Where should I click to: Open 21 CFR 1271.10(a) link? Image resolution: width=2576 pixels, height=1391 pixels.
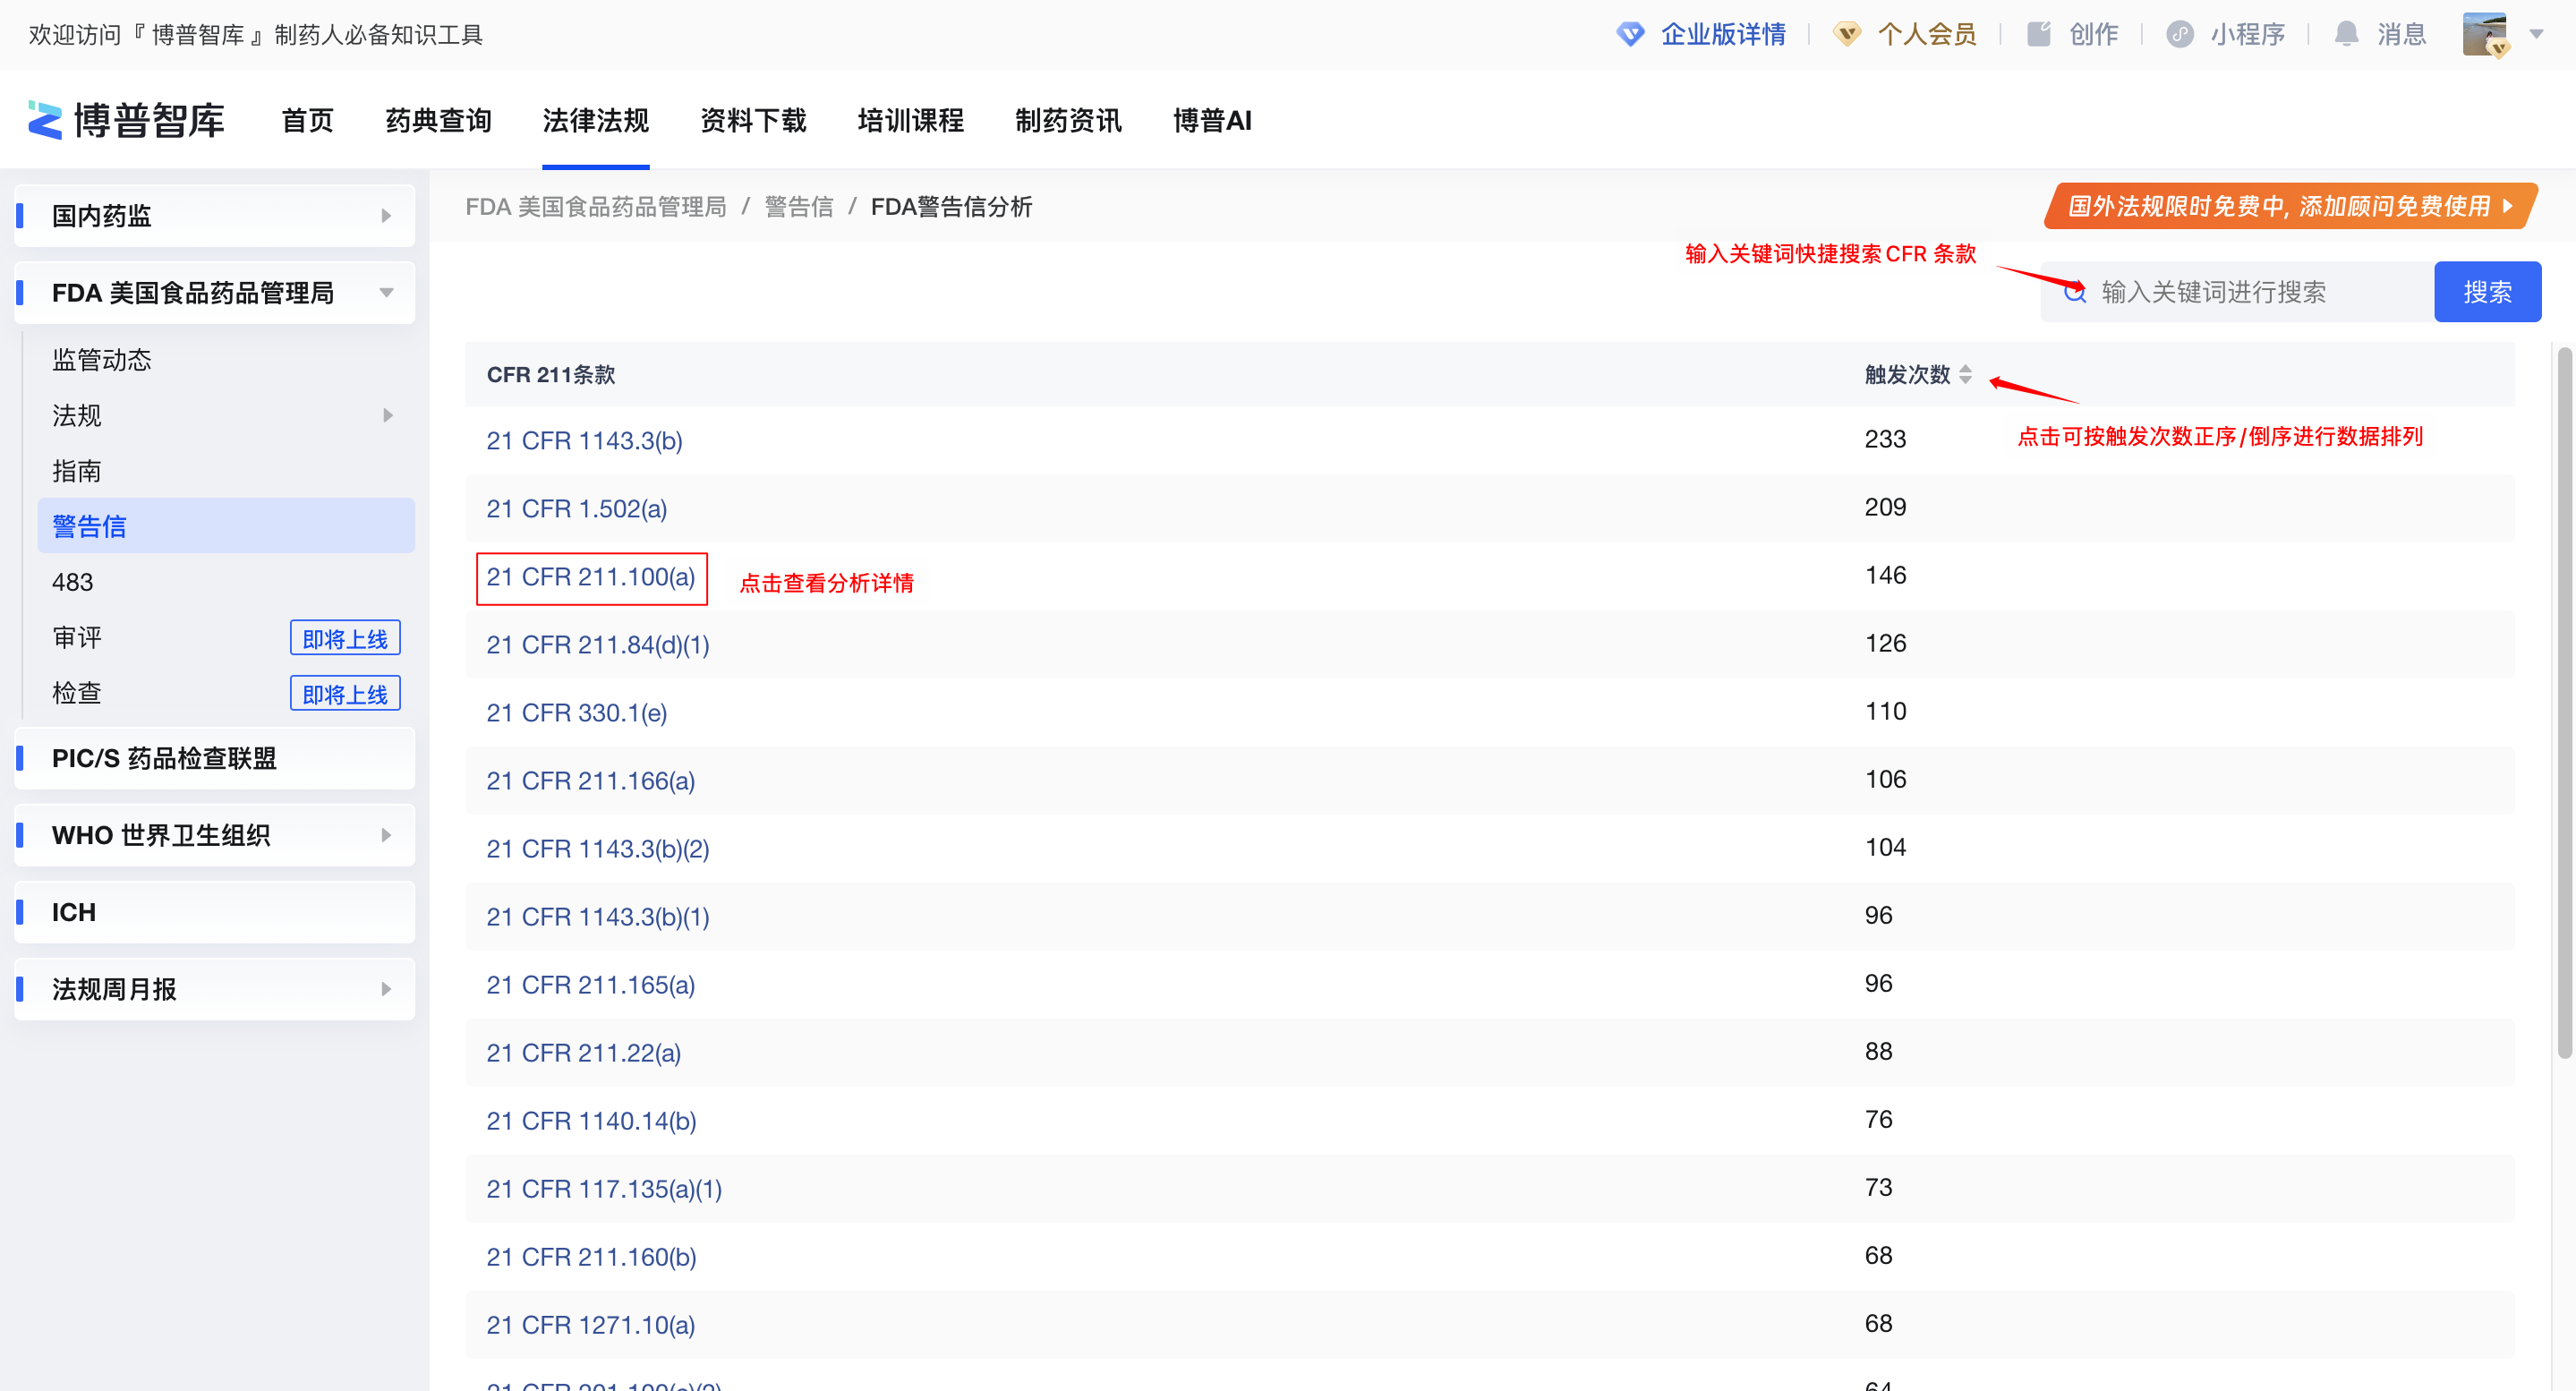coord(590,1324)
